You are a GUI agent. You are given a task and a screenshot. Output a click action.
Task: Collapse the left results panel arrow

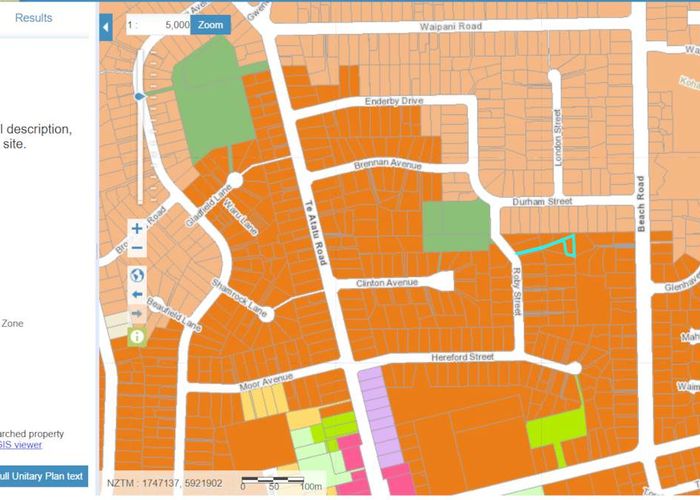pos(105,27)
